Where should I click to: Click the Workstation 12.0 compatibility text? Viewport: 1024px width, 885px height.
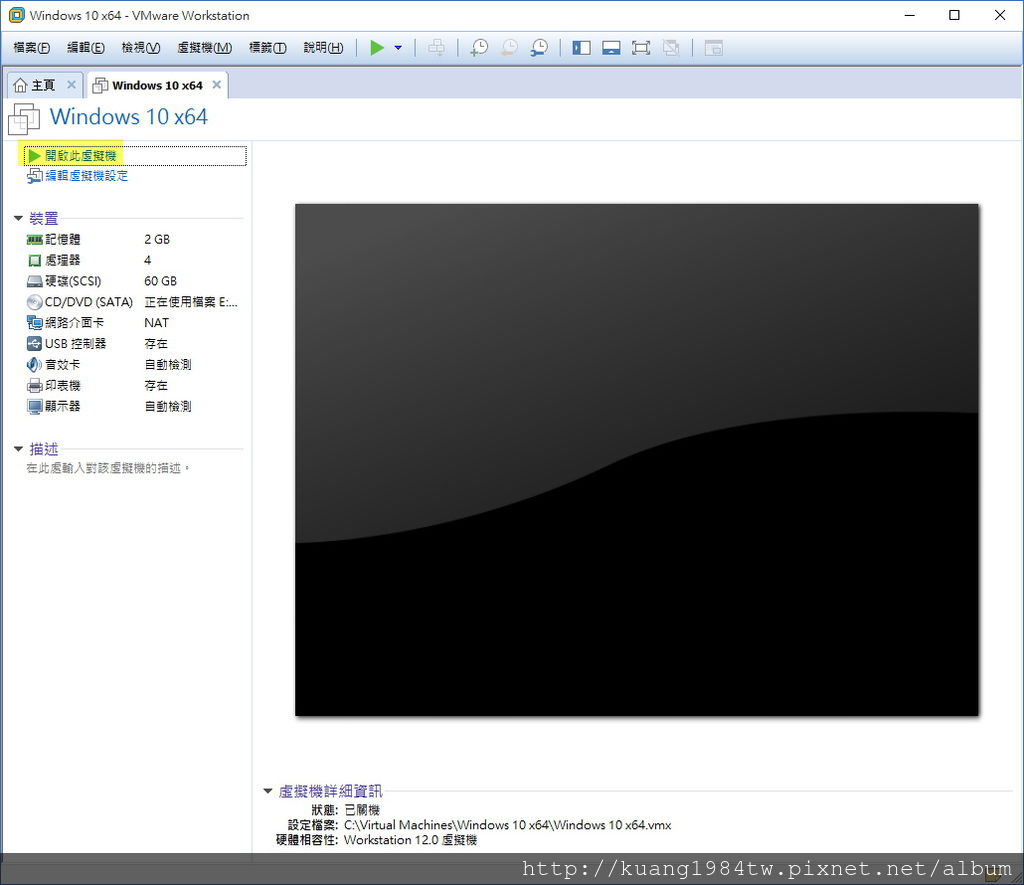[410, 840]
